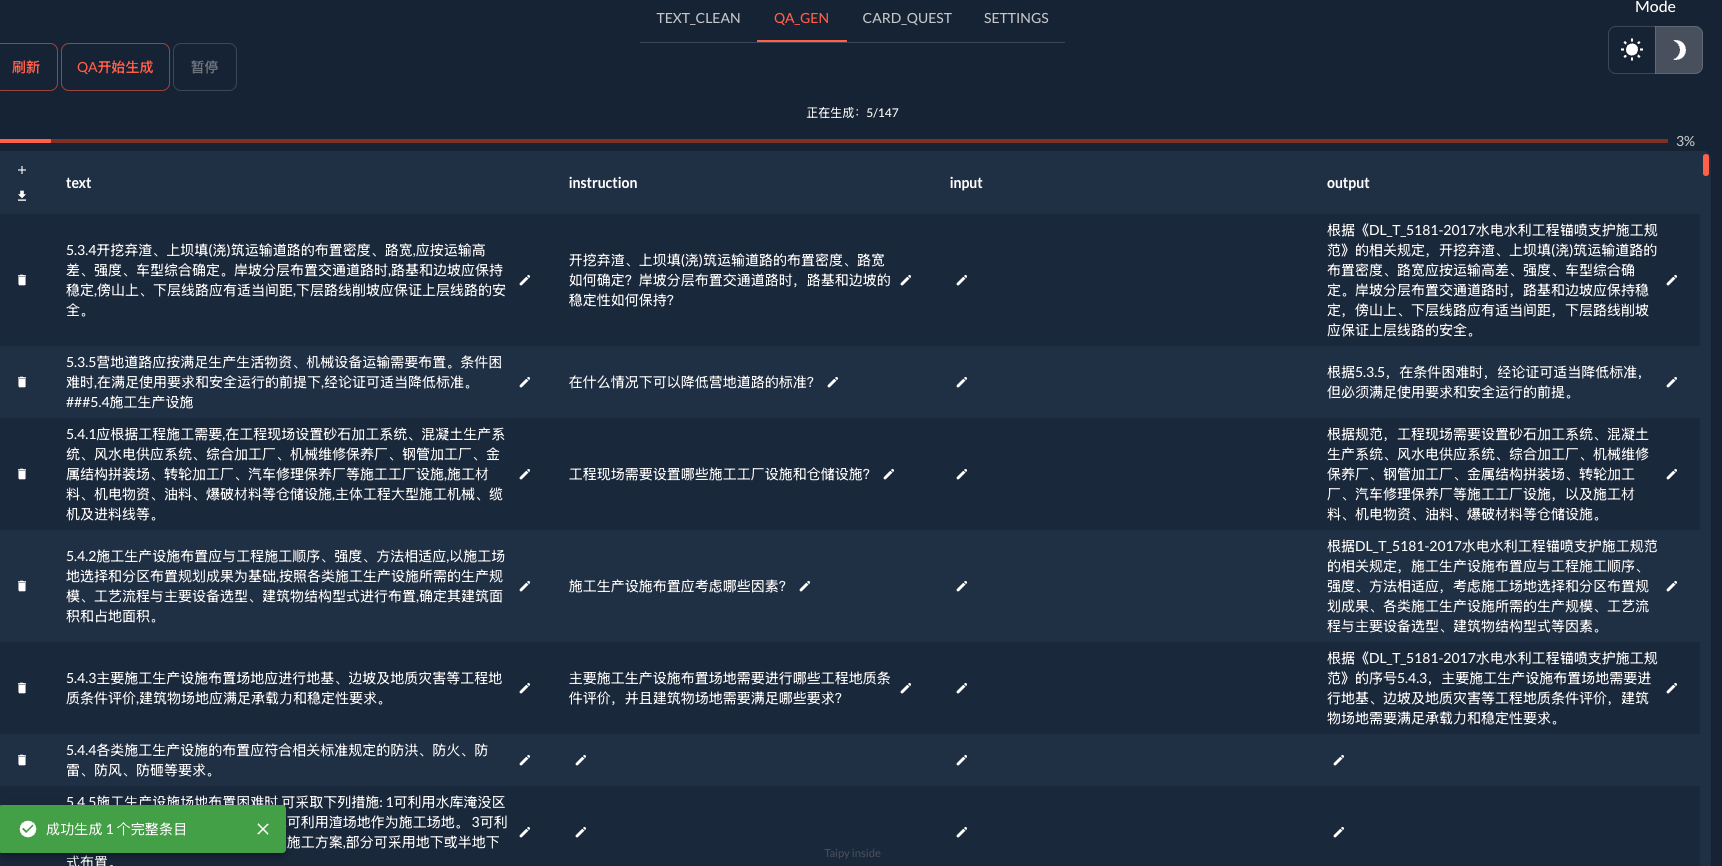This screenshot has height=866, width=1722.
Task: Click the generation progress bar
Action: click(834, 141)
